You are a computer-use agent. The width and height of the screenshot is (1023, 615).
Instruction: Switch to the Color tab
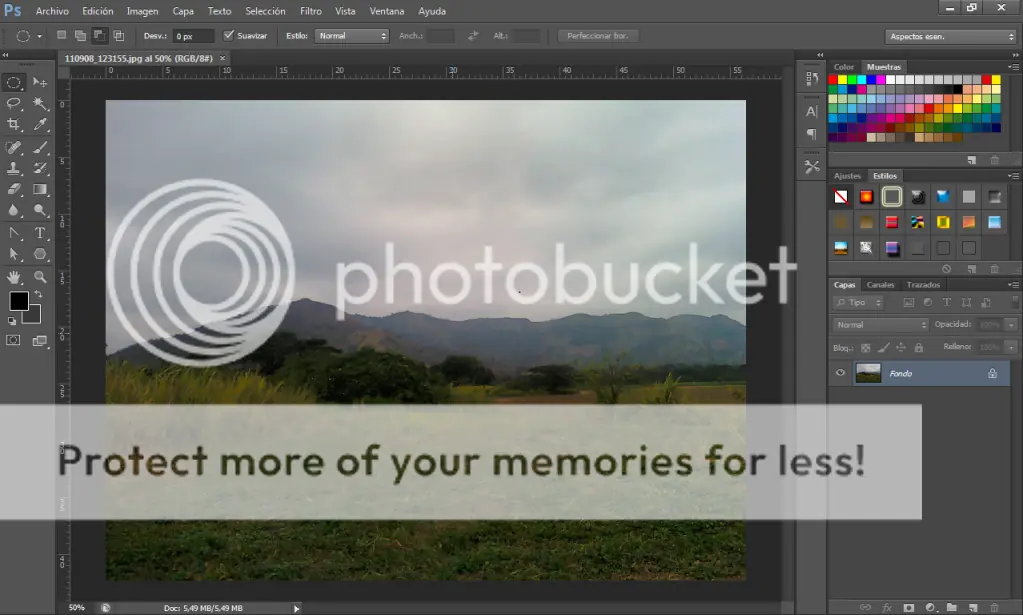[843, 67]
